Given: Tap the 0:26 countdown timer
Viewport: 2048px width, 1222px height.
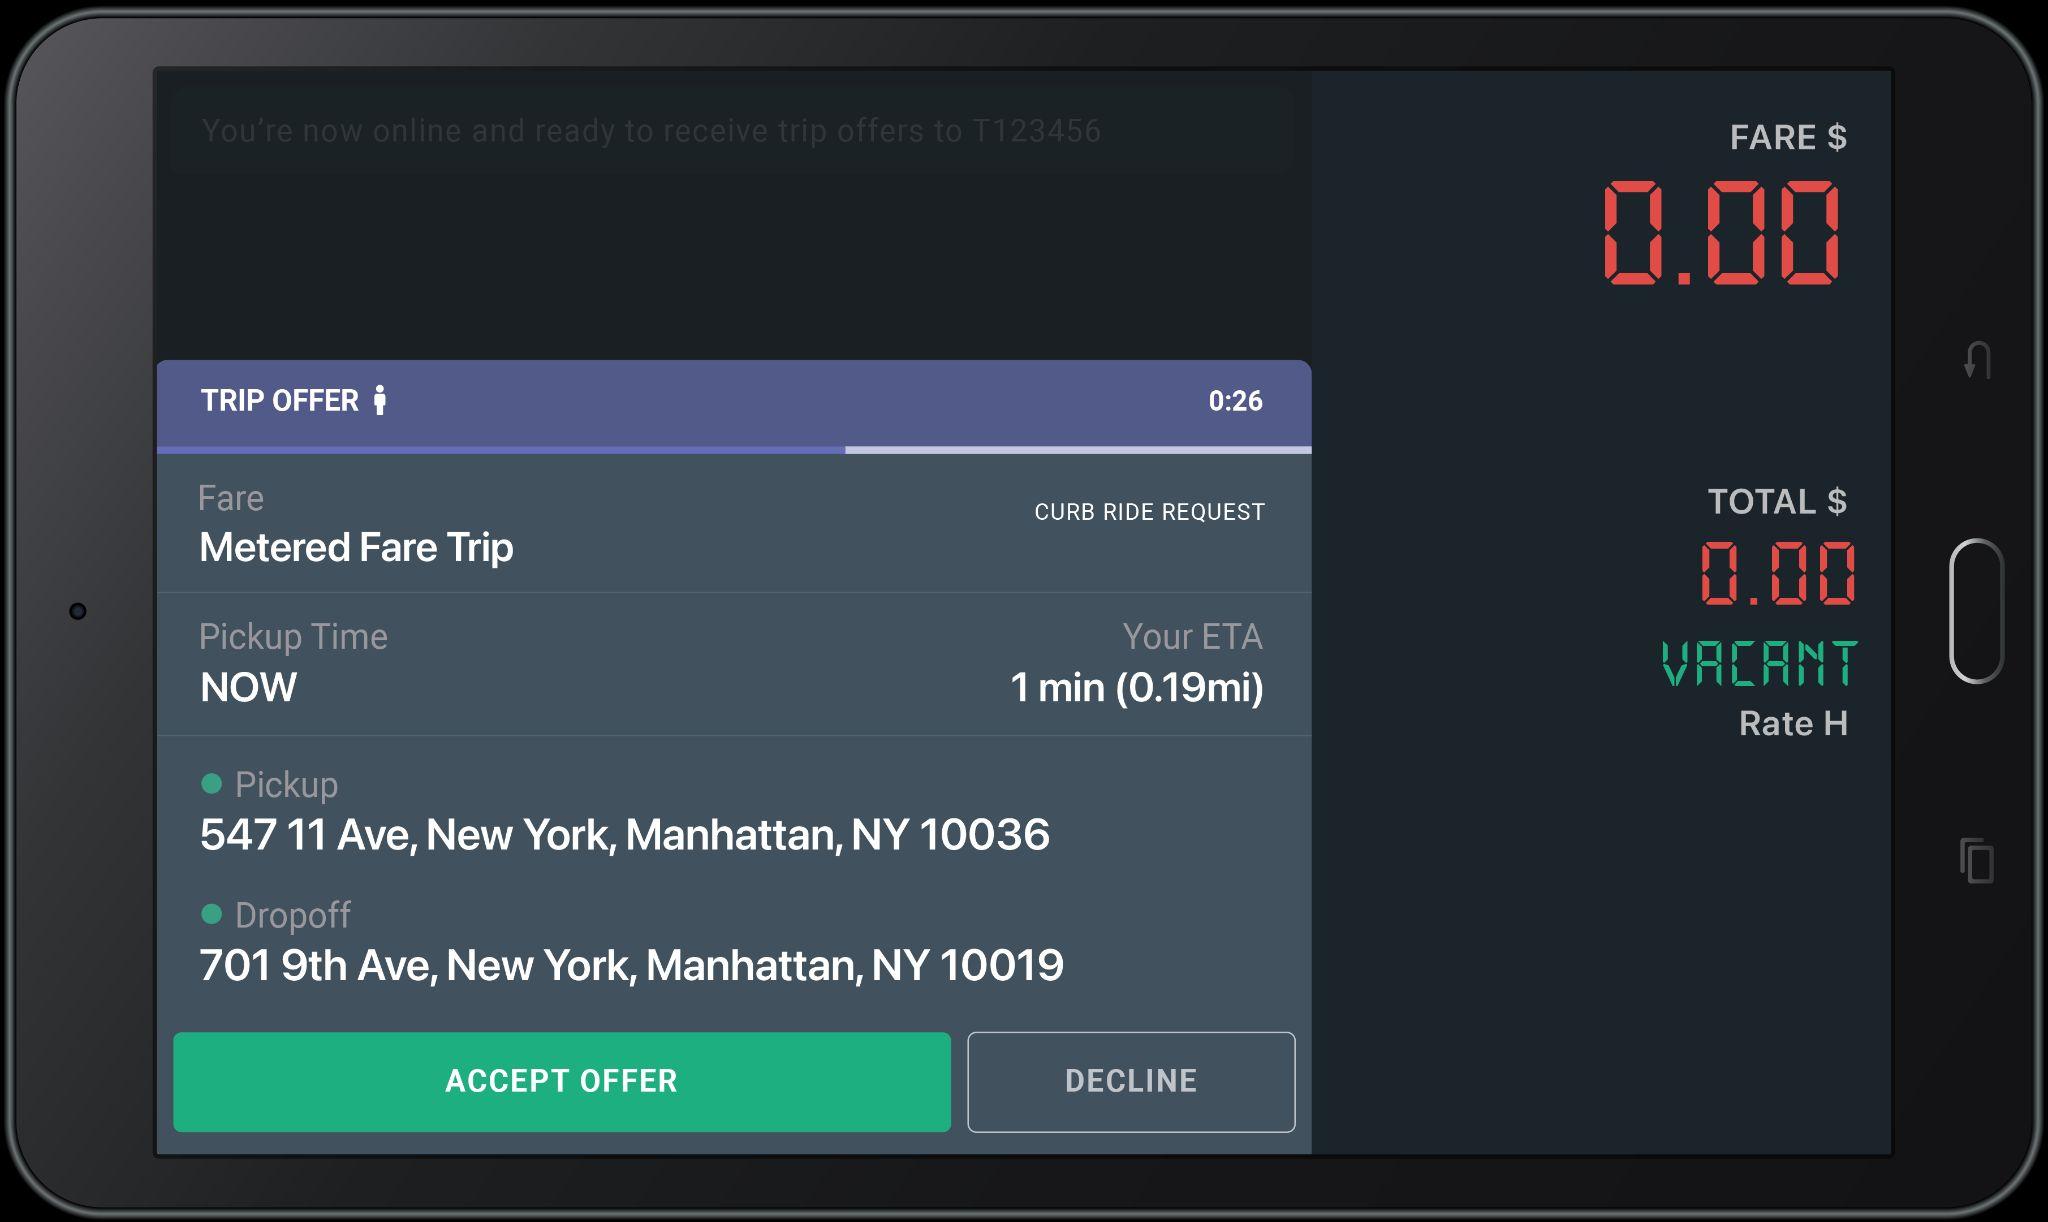Looking at the screenshot, I should (1235, 401).
